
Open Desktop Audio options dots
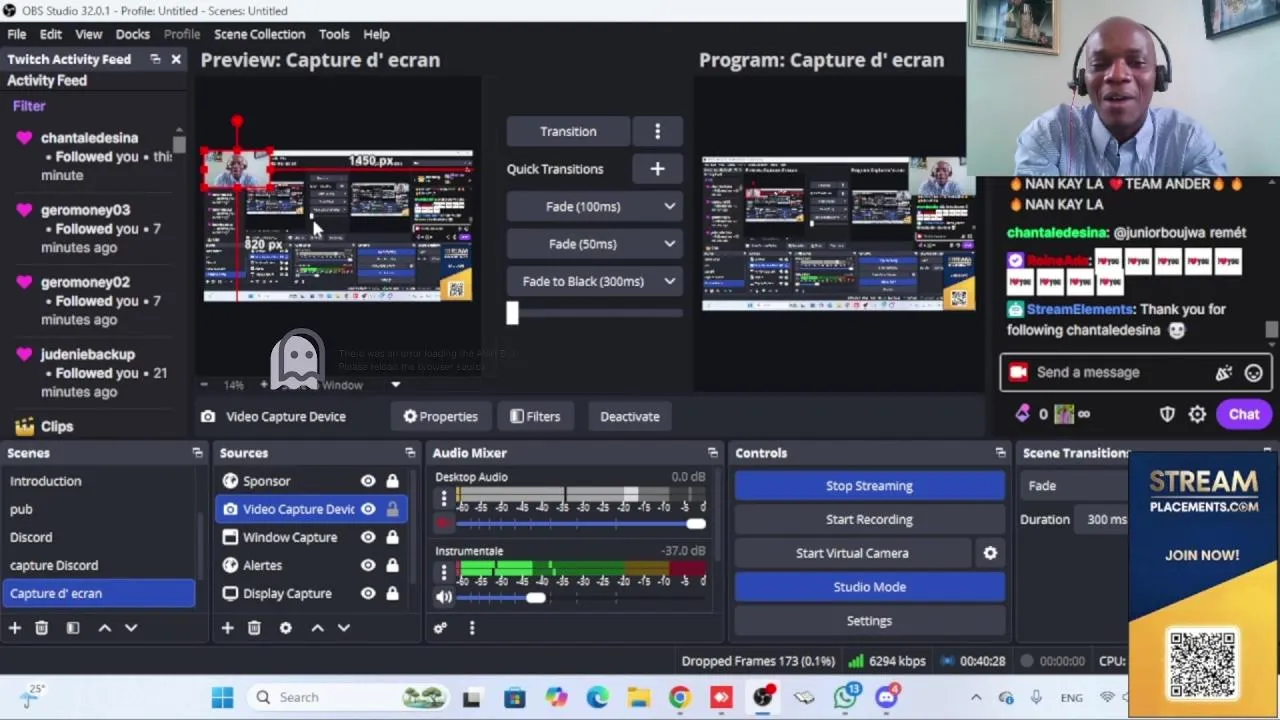pyautogui.click(x=444, y=498)
